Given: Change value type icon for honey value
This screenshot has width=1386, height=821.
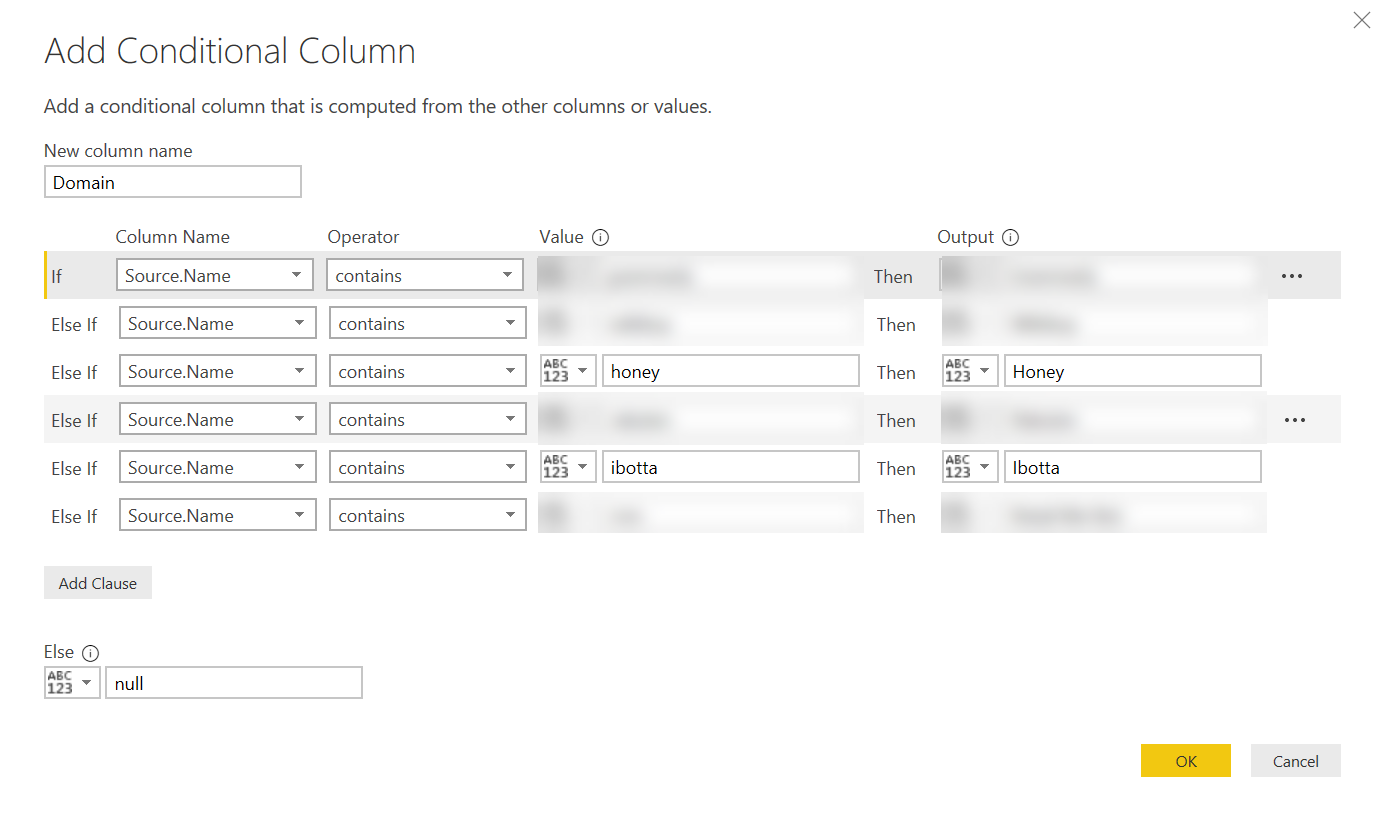Looking at the screenshot, I should [568, 371].
